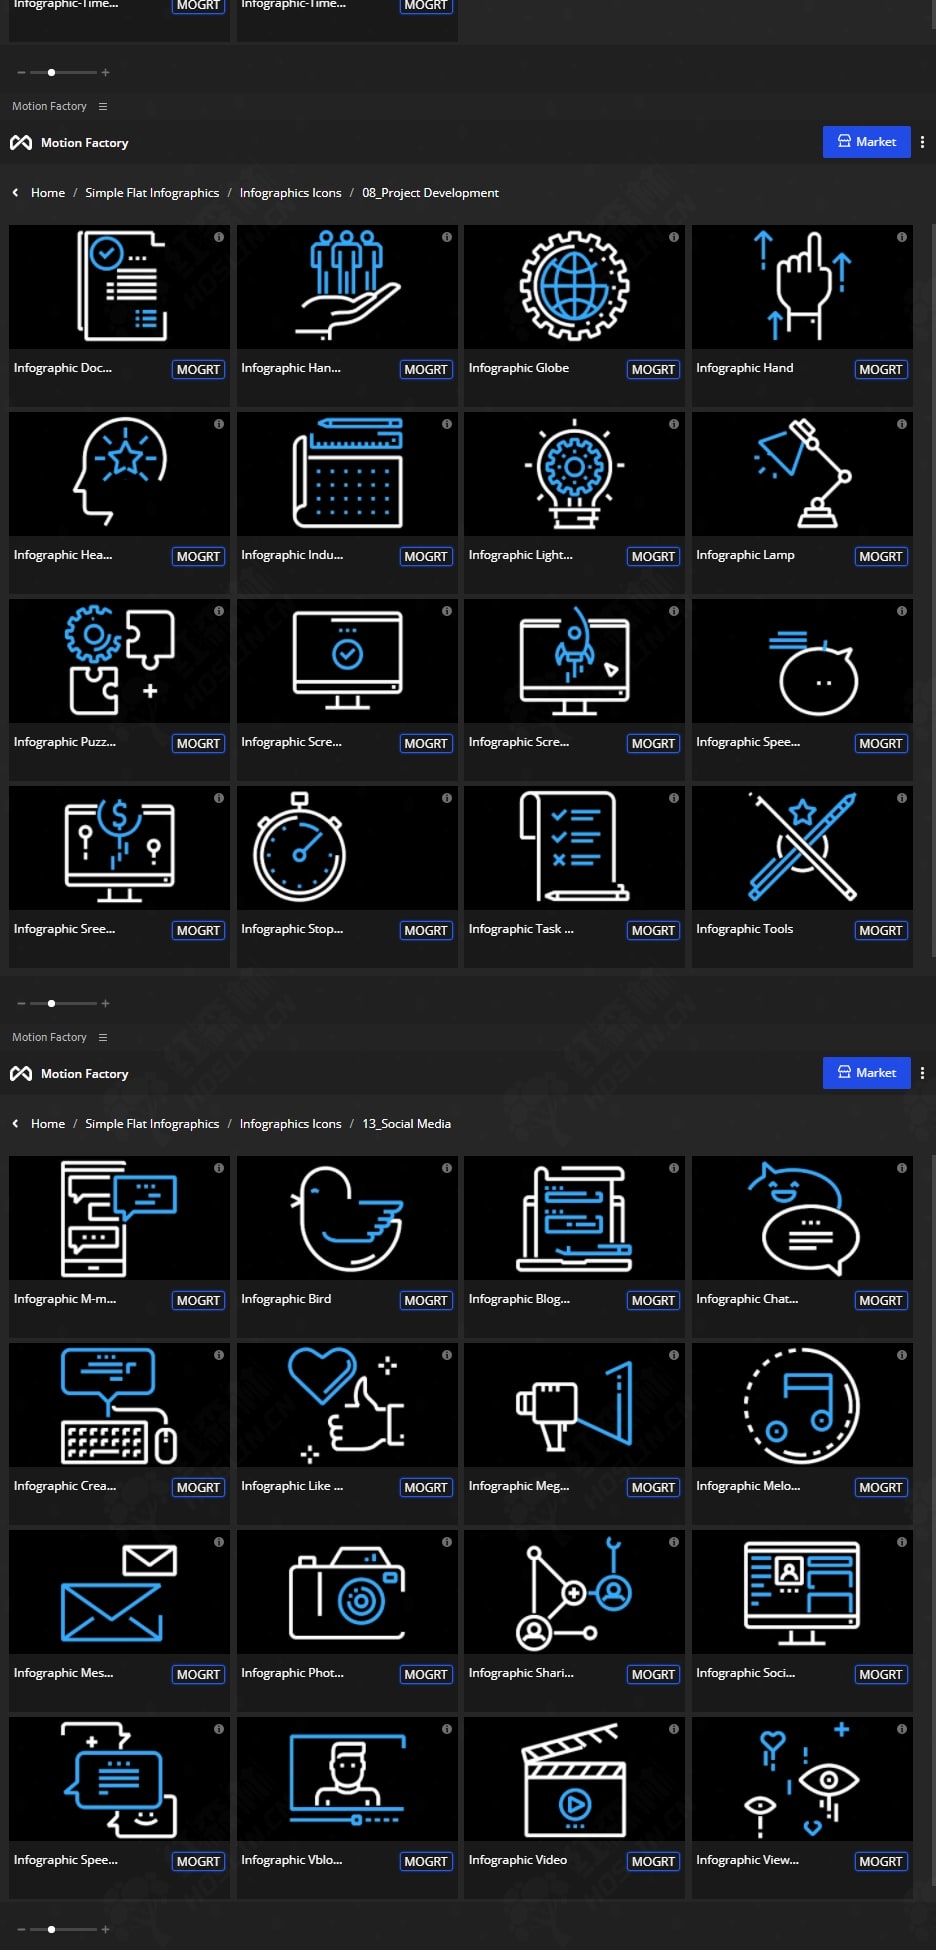Viewport: 936px width, 1950px height.
Task: Select the 13_Social Media breadcrumb item
Action: coord(406,1124)
